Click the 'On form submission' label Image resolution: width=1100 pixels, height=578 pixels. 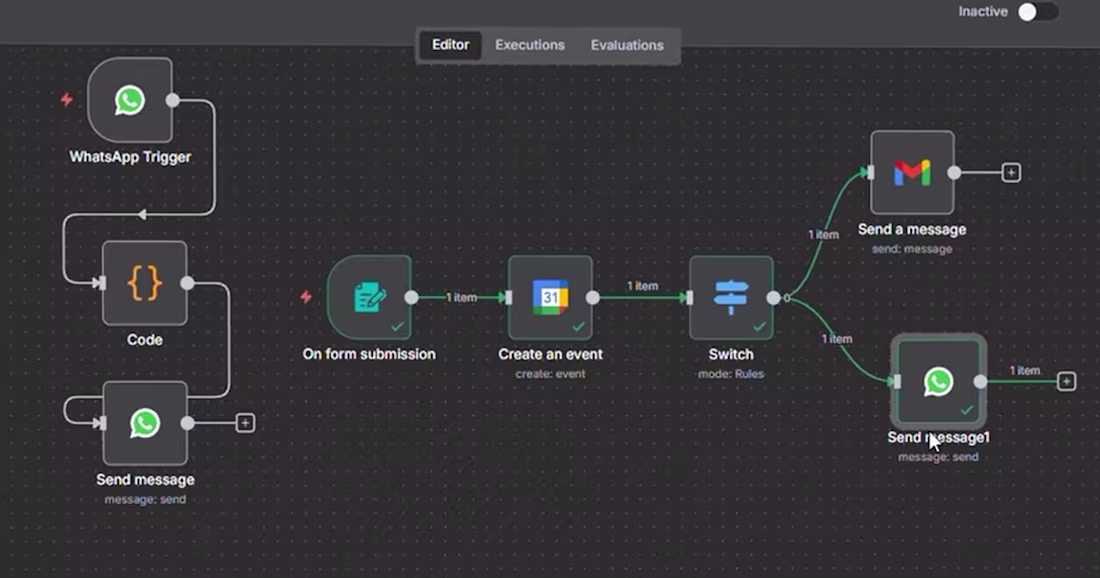[369, 354]
